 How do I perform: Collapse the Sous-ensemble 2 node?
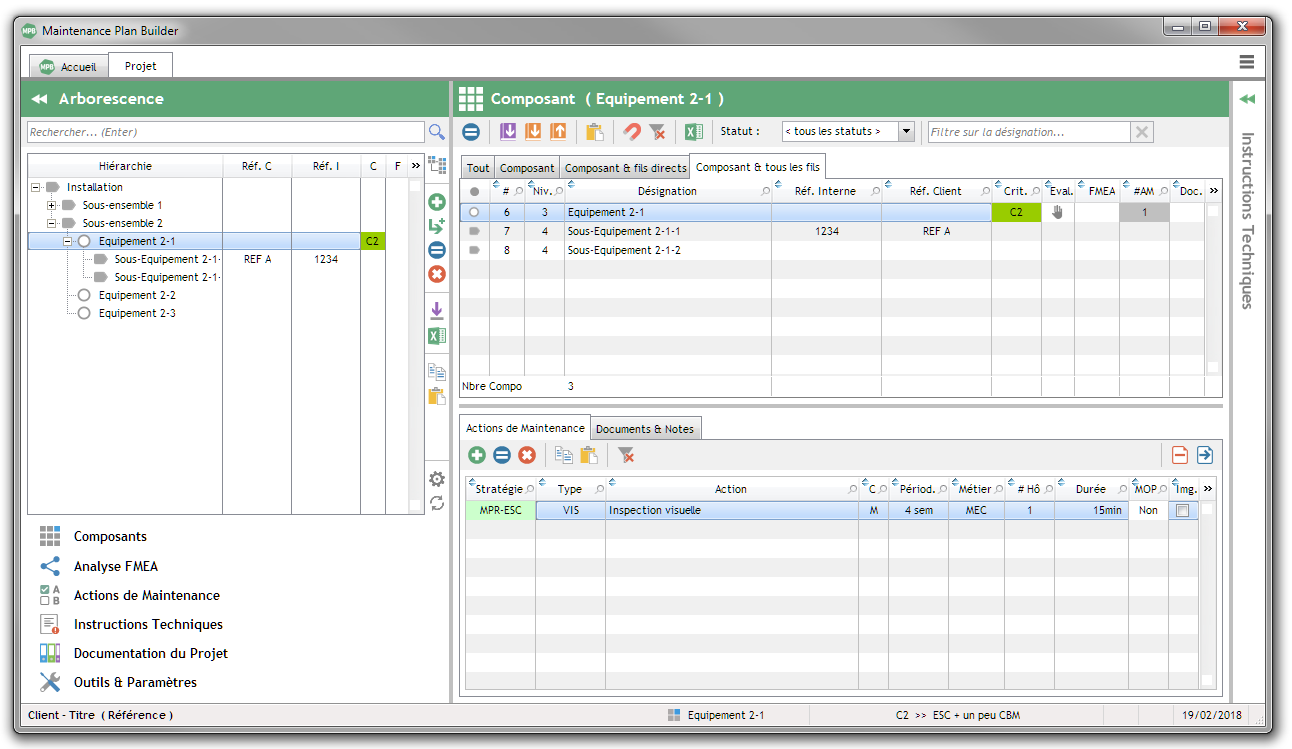[52, 223]
